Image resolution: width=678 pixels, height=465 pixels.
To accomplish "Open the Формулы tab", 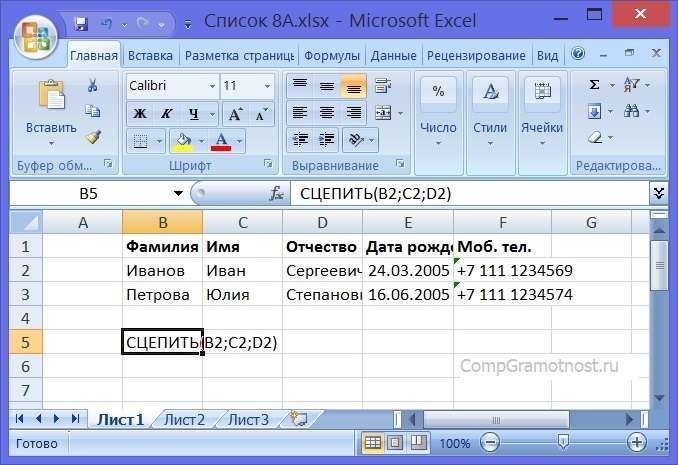I will [x=332, y=56].
